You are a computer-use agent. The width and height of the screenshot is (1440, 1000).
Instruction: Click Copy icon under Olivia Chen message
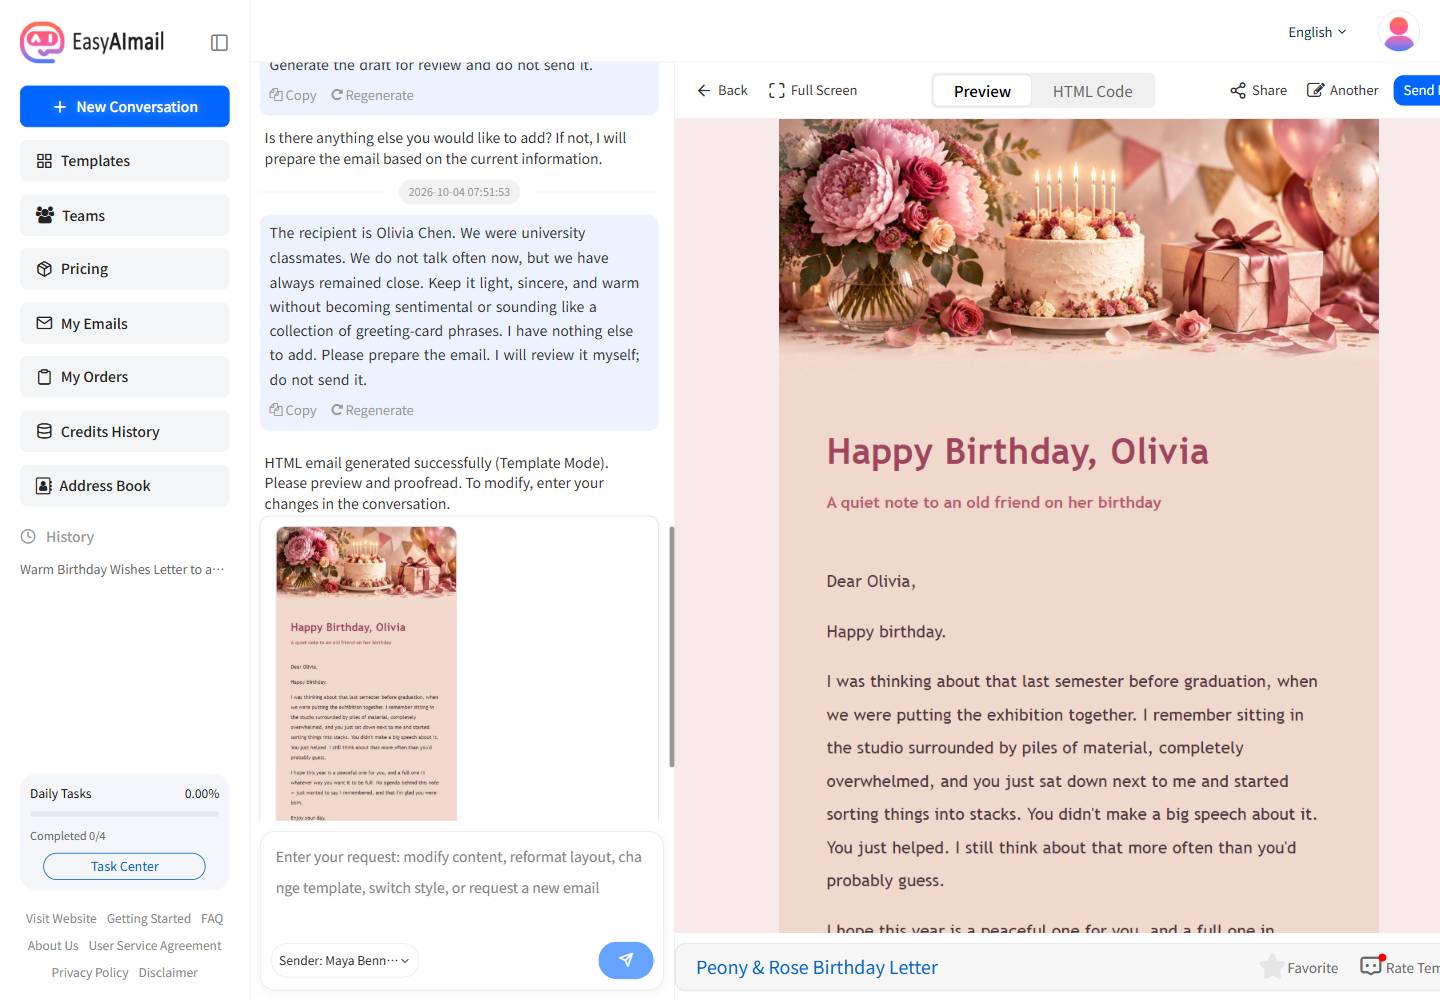click(x=276, y=410)
